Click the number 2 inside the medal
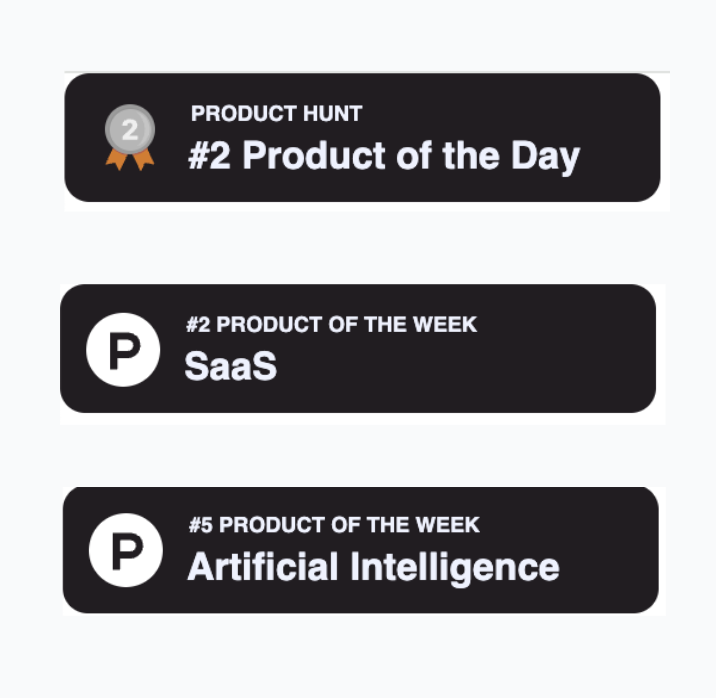716x698 pixels. 130,130
